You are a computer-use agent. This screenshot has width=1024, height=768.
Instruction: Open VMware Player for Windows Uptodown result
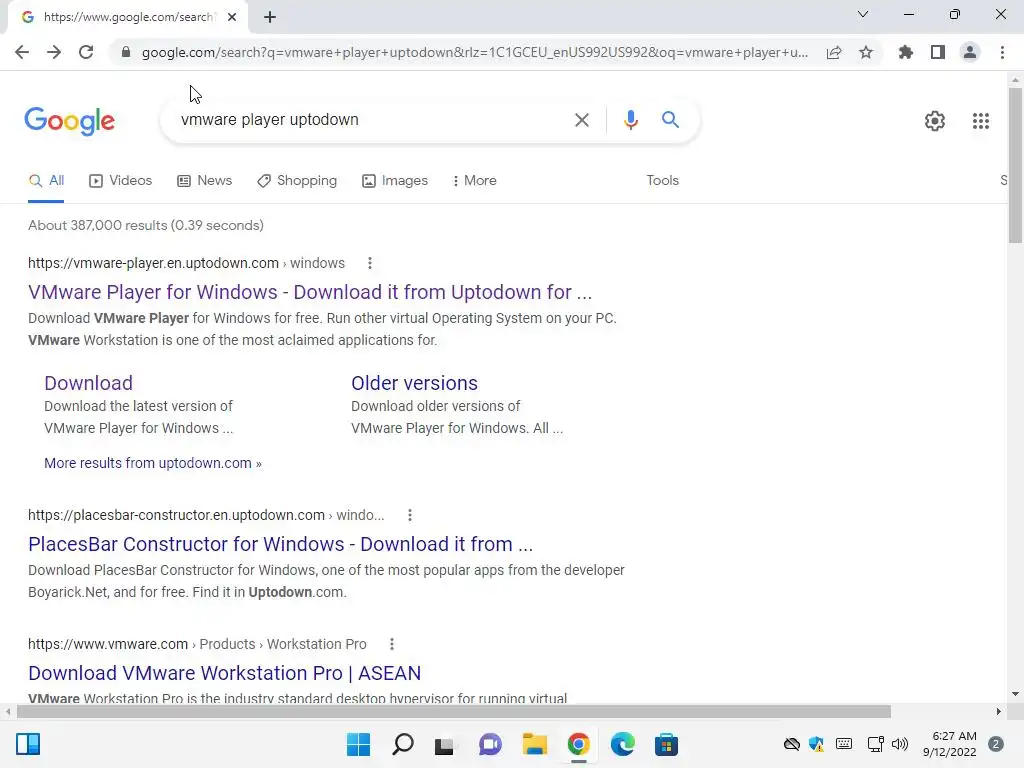(x=310, y=293)
